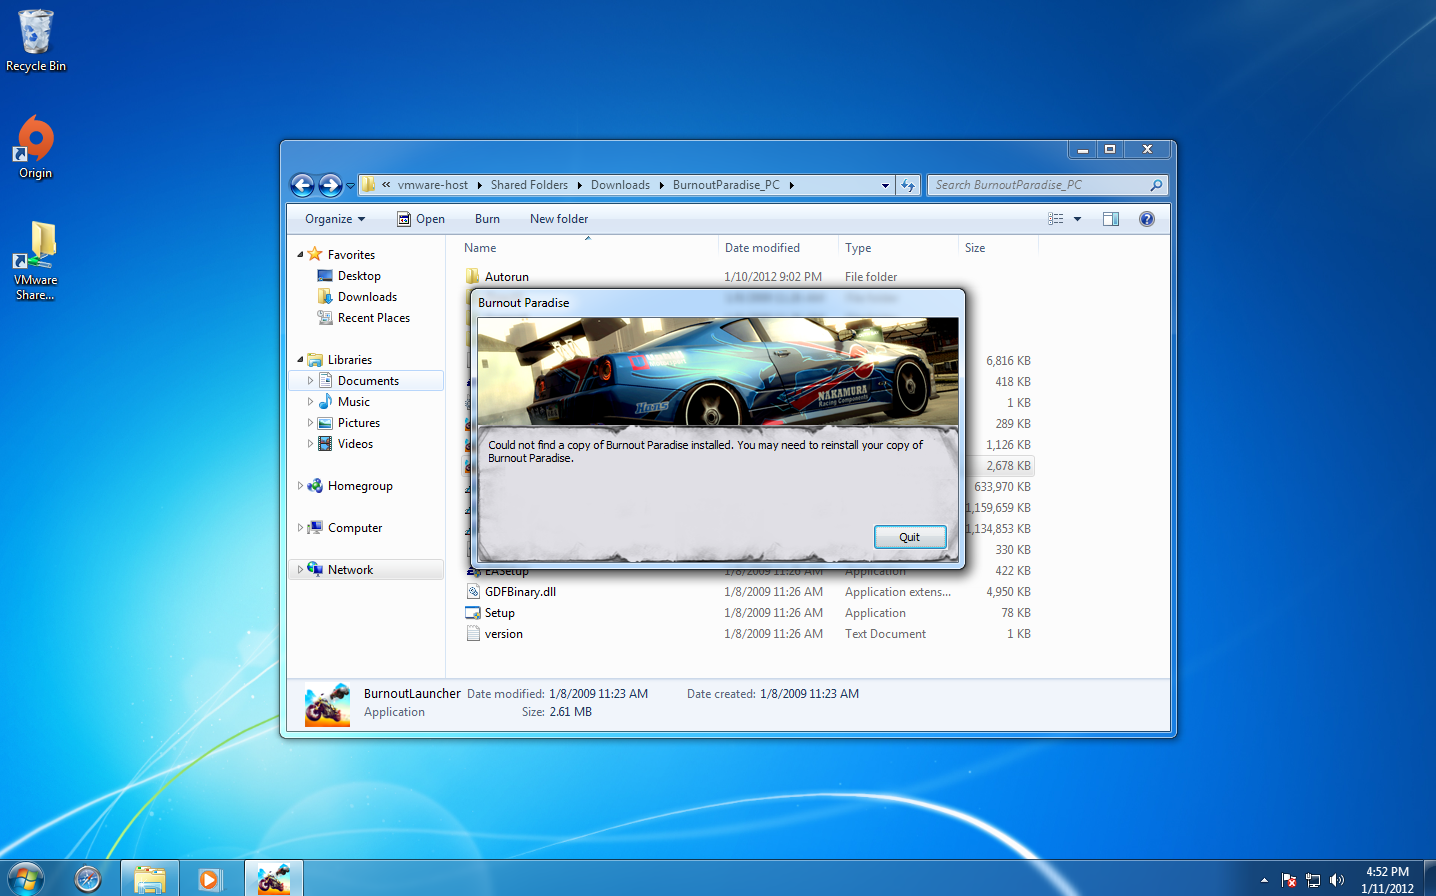Click the 2,678 KB size cell

point(1008,466)
